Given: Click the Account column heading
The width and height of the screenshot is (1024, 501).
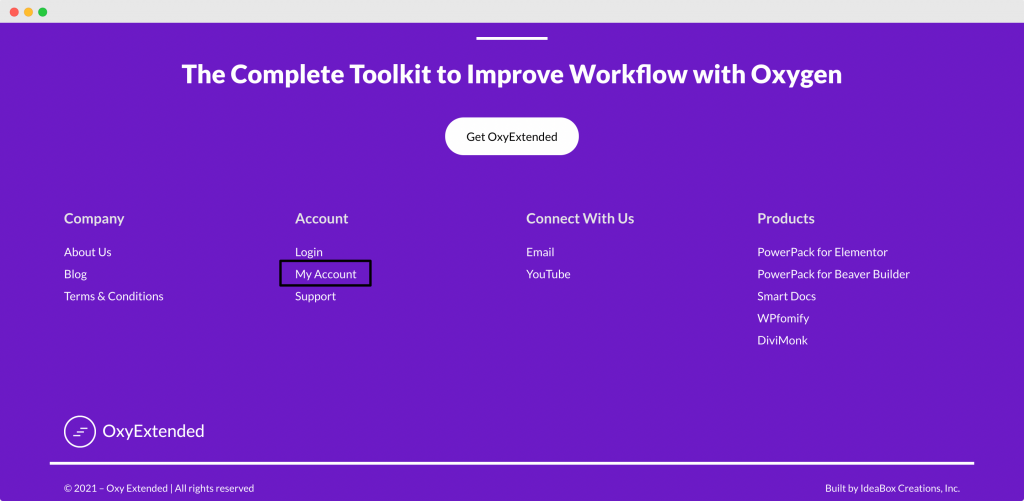Looking at the screenshot, I should pos(322,219).
